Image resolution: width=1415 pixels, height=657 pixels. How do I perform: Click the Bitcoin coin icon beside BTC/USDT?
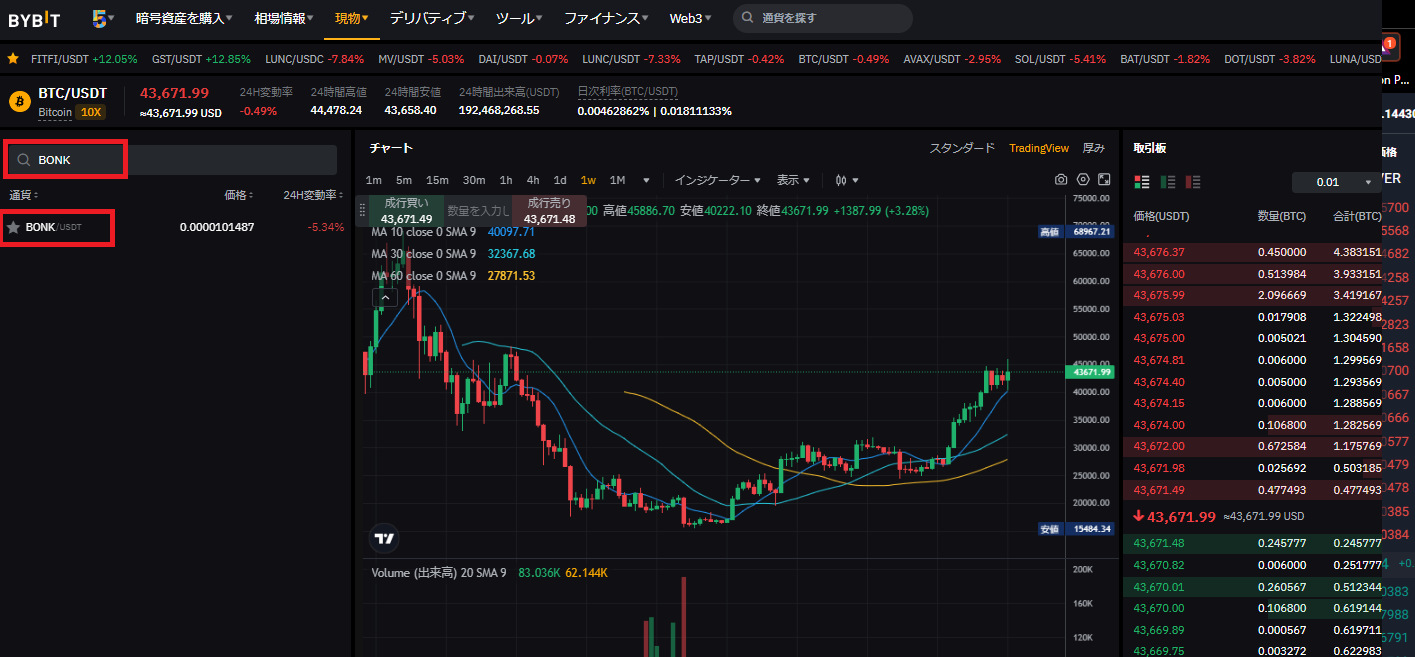coord(19,101)
